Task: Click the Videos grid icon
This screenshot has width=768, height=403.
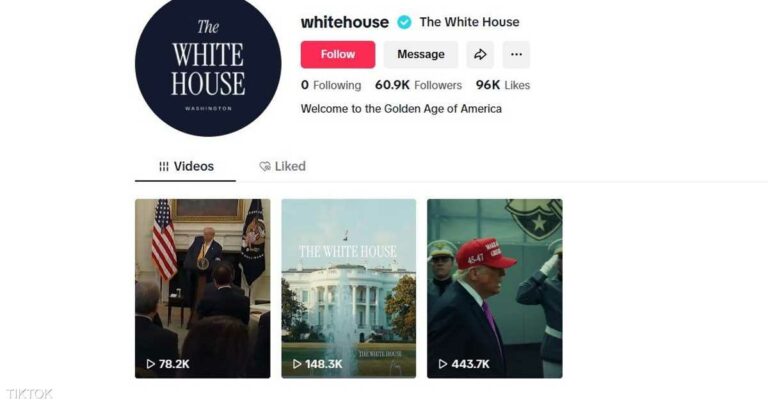Action: 164,166
